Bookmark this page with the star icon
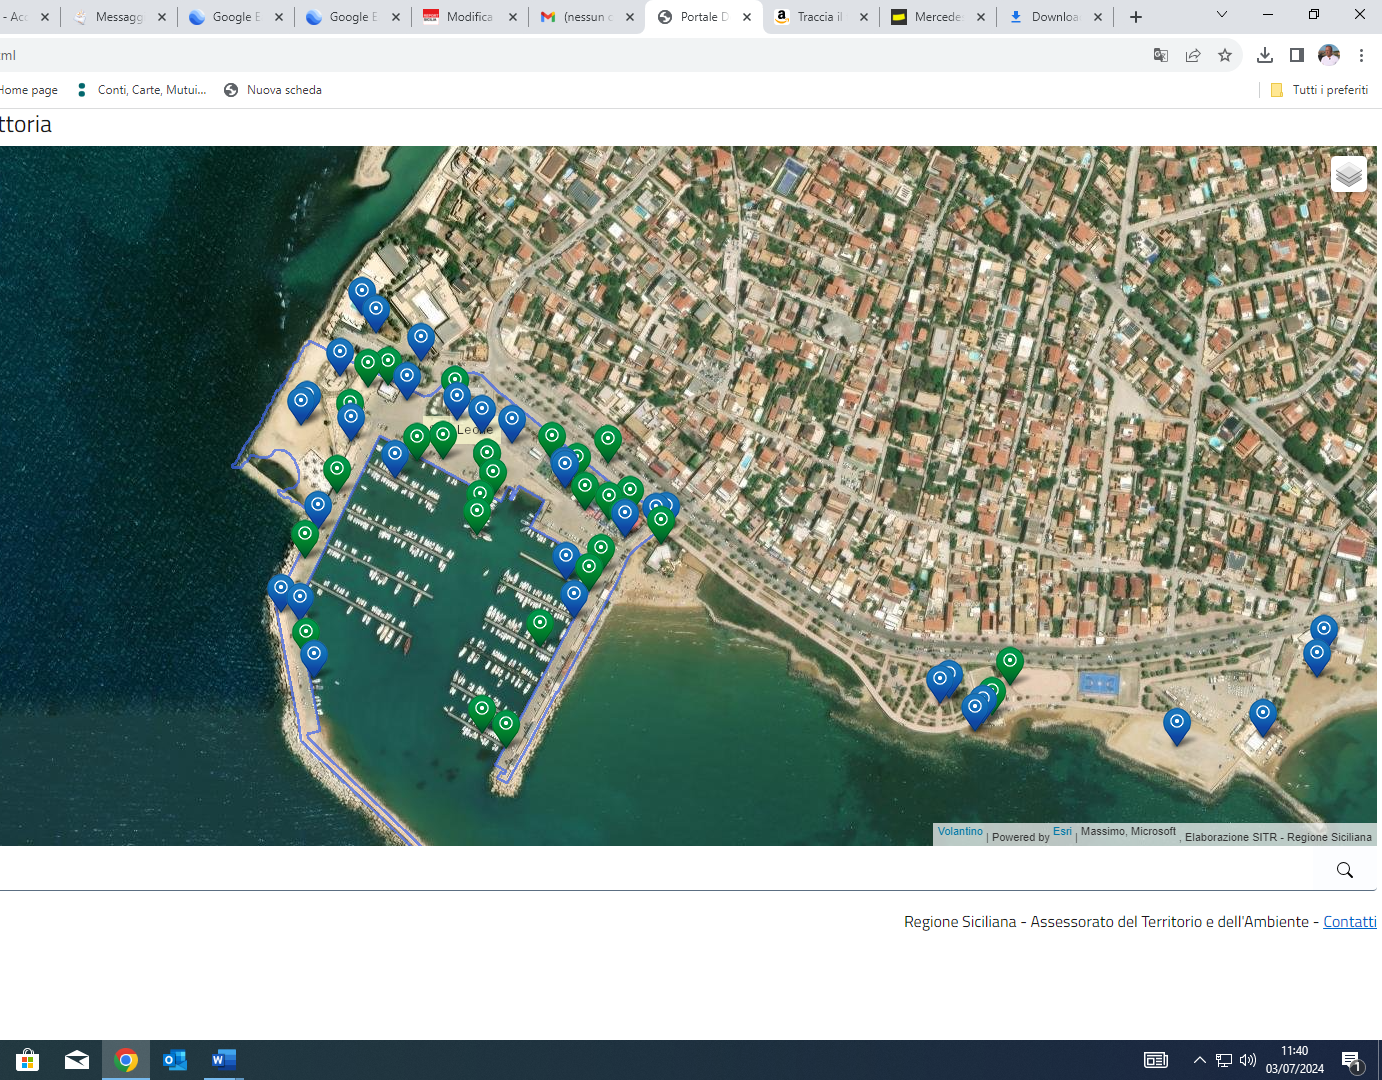The width and height of the screenshot is (1382, 1080). point(1225,55)
